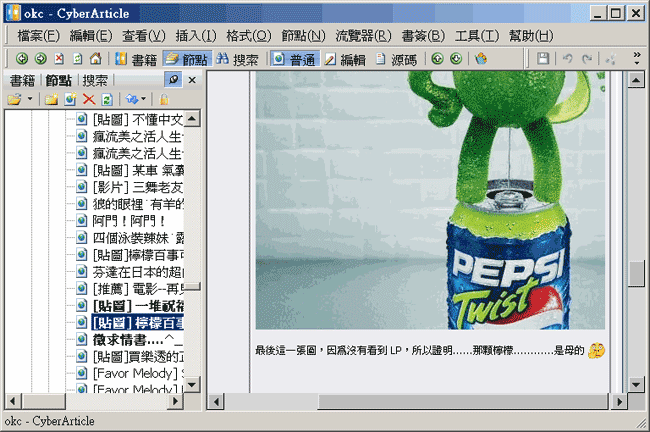The image size is (650, 432).
Task: Click the new web page node icon
Action: (x=70, y=100)
